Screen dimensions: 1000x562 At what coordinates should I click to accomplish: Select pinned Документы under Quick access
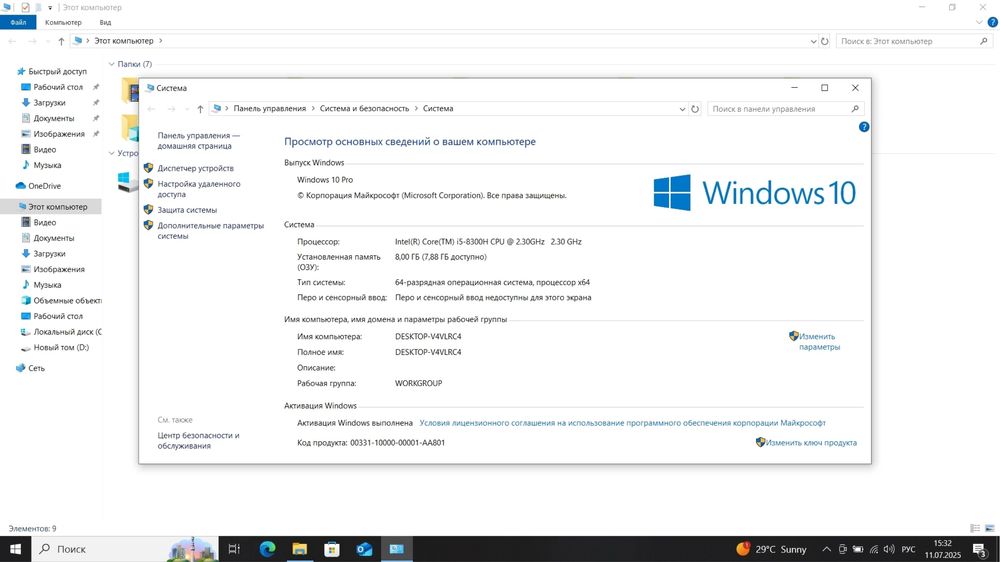pyautogui.click(x=54, y=118)
